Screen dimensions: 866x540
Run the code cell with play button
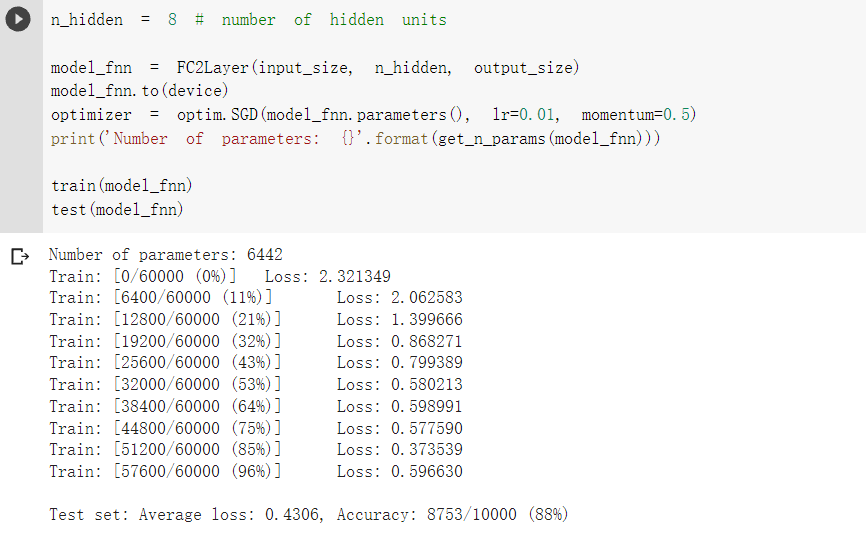click(x=18, y=19)
